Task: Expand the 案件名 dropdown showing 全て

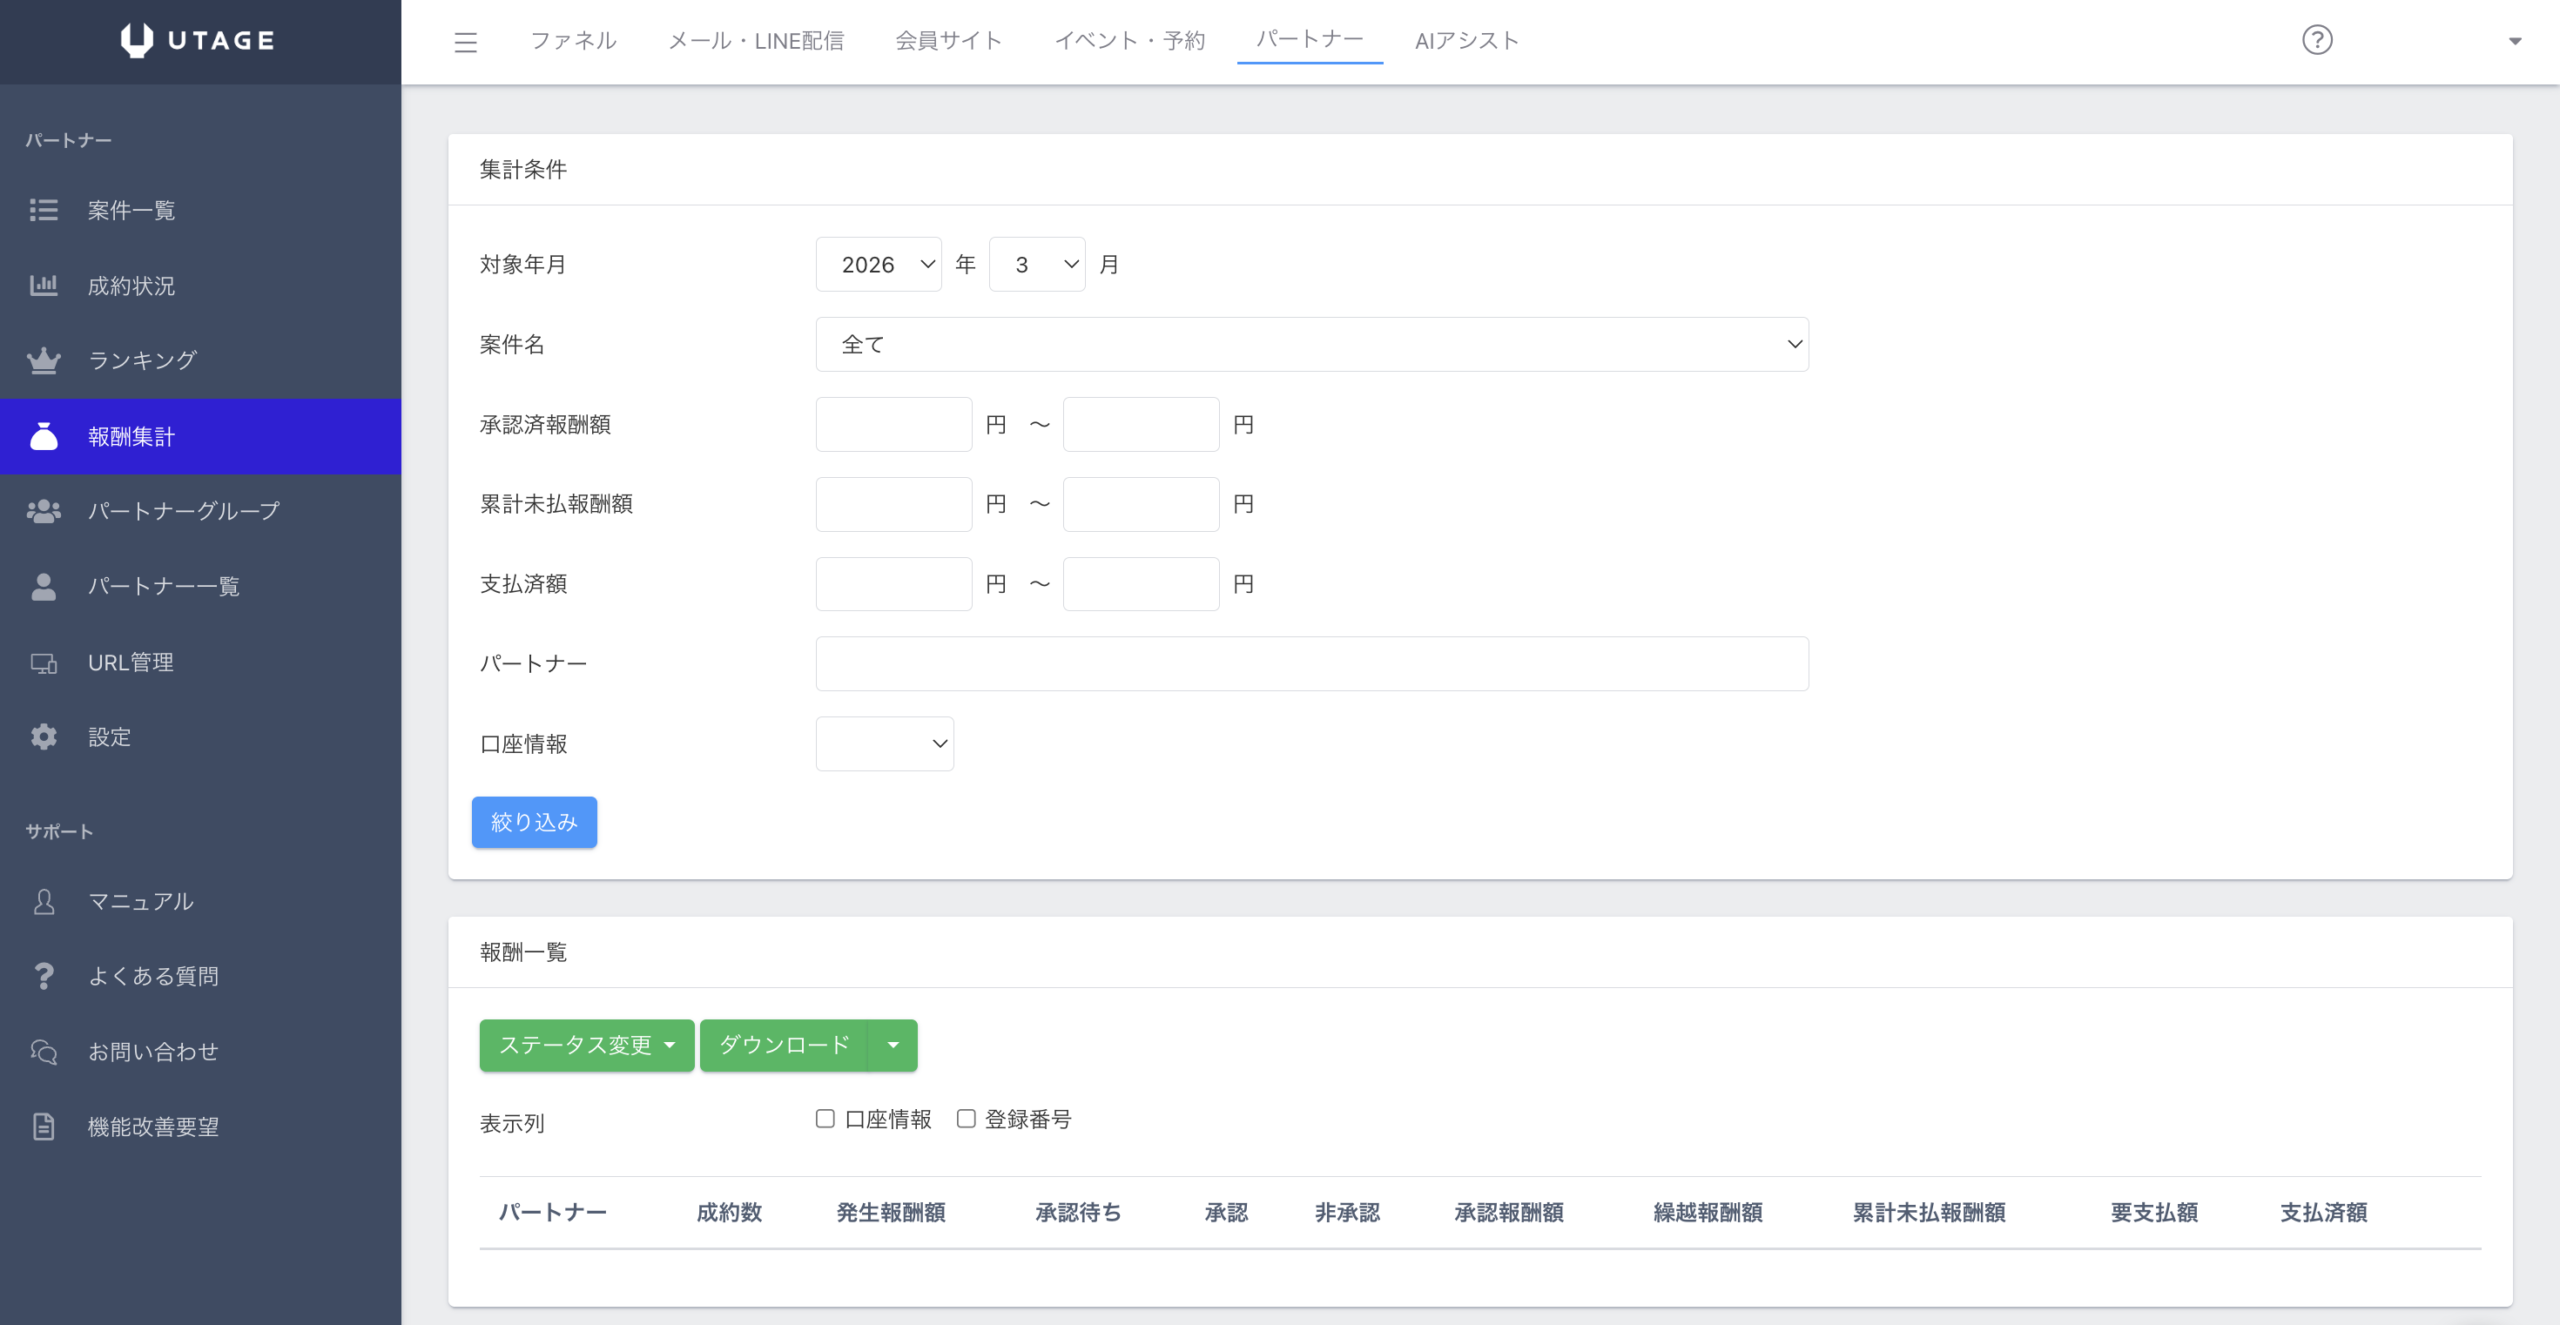Action: click(x=1311, y=345)
